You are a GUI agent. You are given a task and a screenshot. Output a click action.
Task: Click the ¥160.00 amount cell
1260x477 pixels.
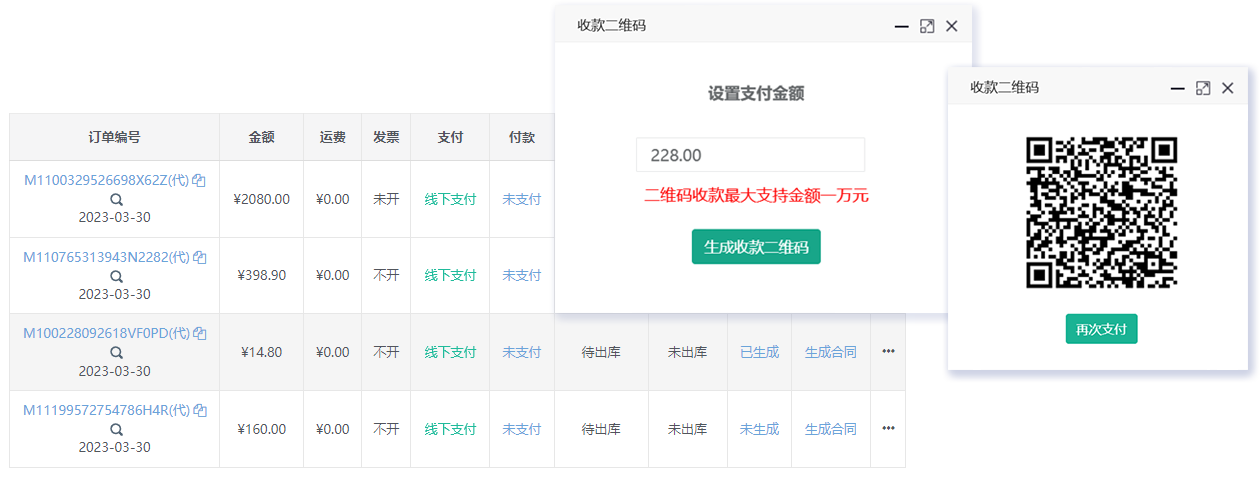261,429
